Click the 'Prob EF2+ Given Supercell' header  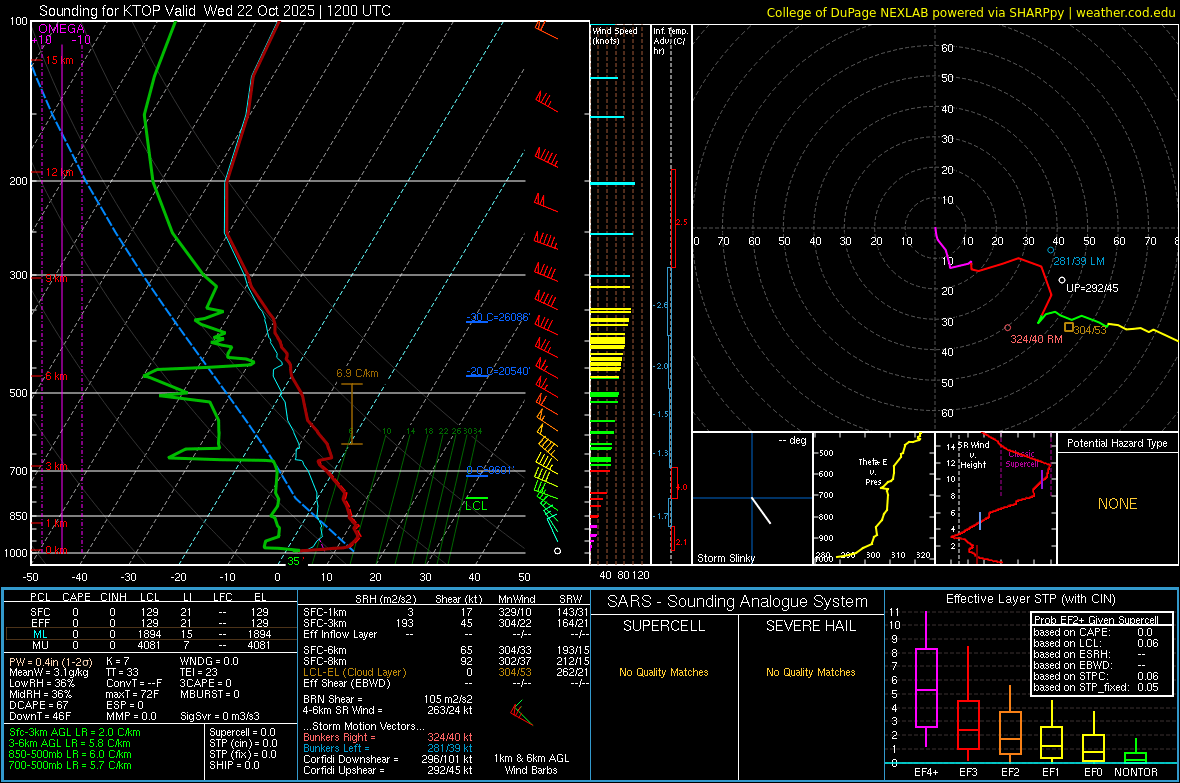point(1096,620)
